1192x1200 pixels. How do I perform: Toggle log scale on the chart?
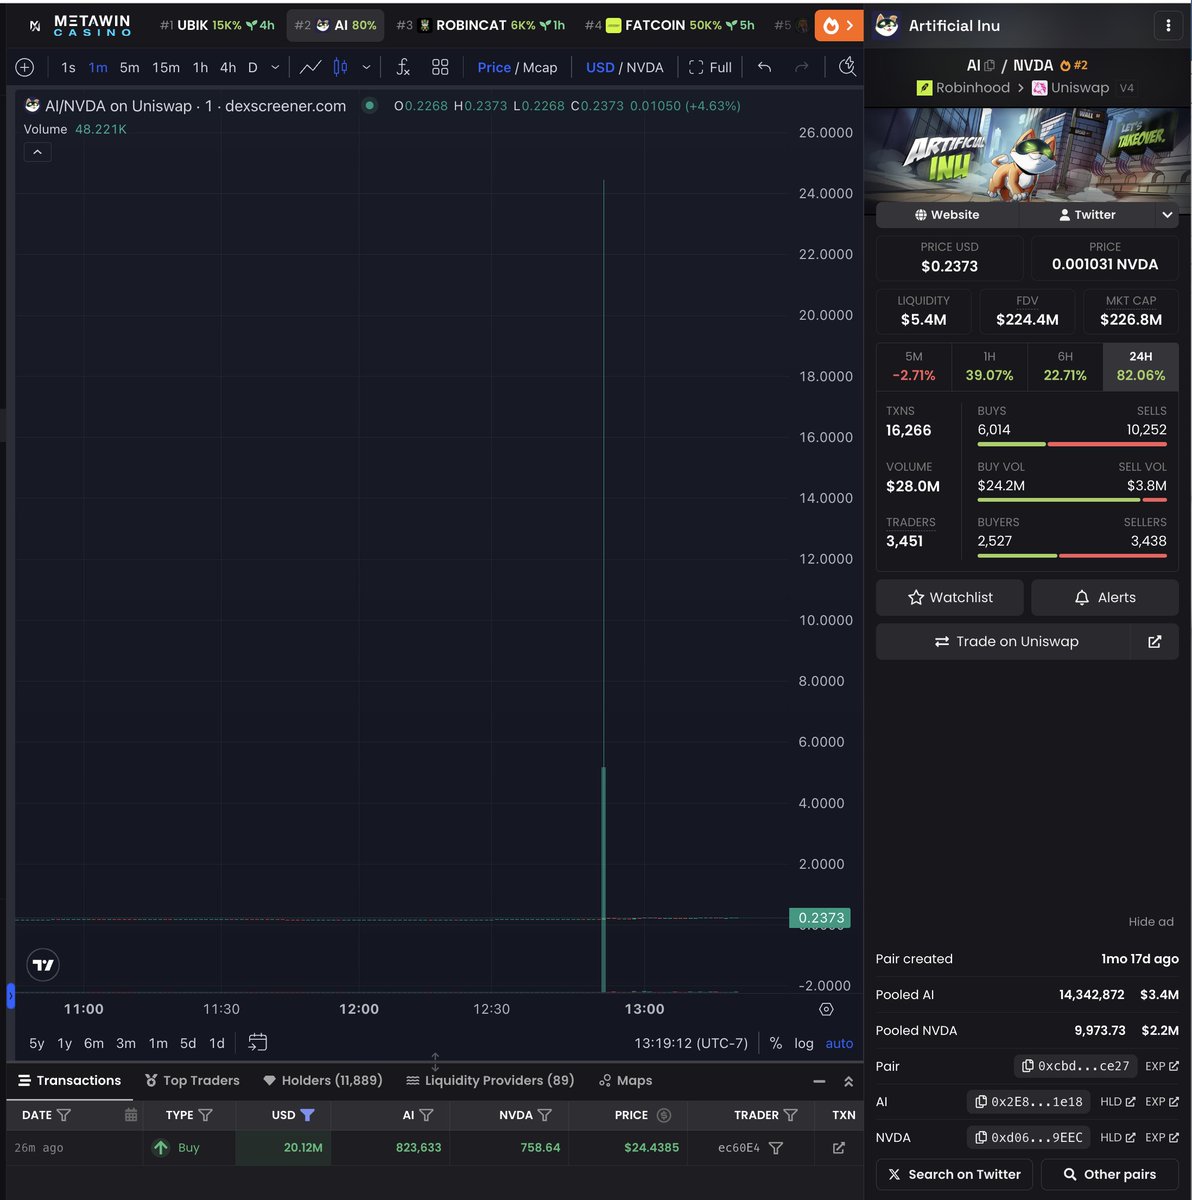804,1043
